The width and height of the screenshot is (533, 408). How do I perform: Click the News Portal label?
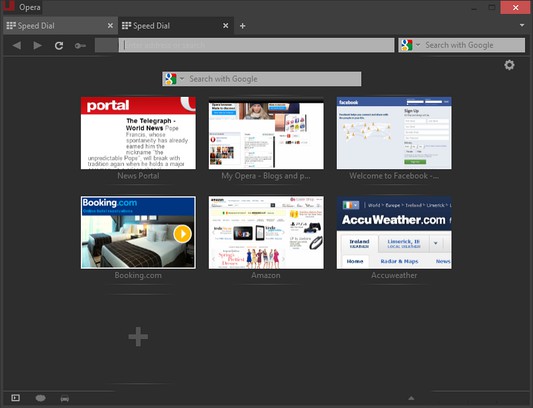tap(138, 176)
